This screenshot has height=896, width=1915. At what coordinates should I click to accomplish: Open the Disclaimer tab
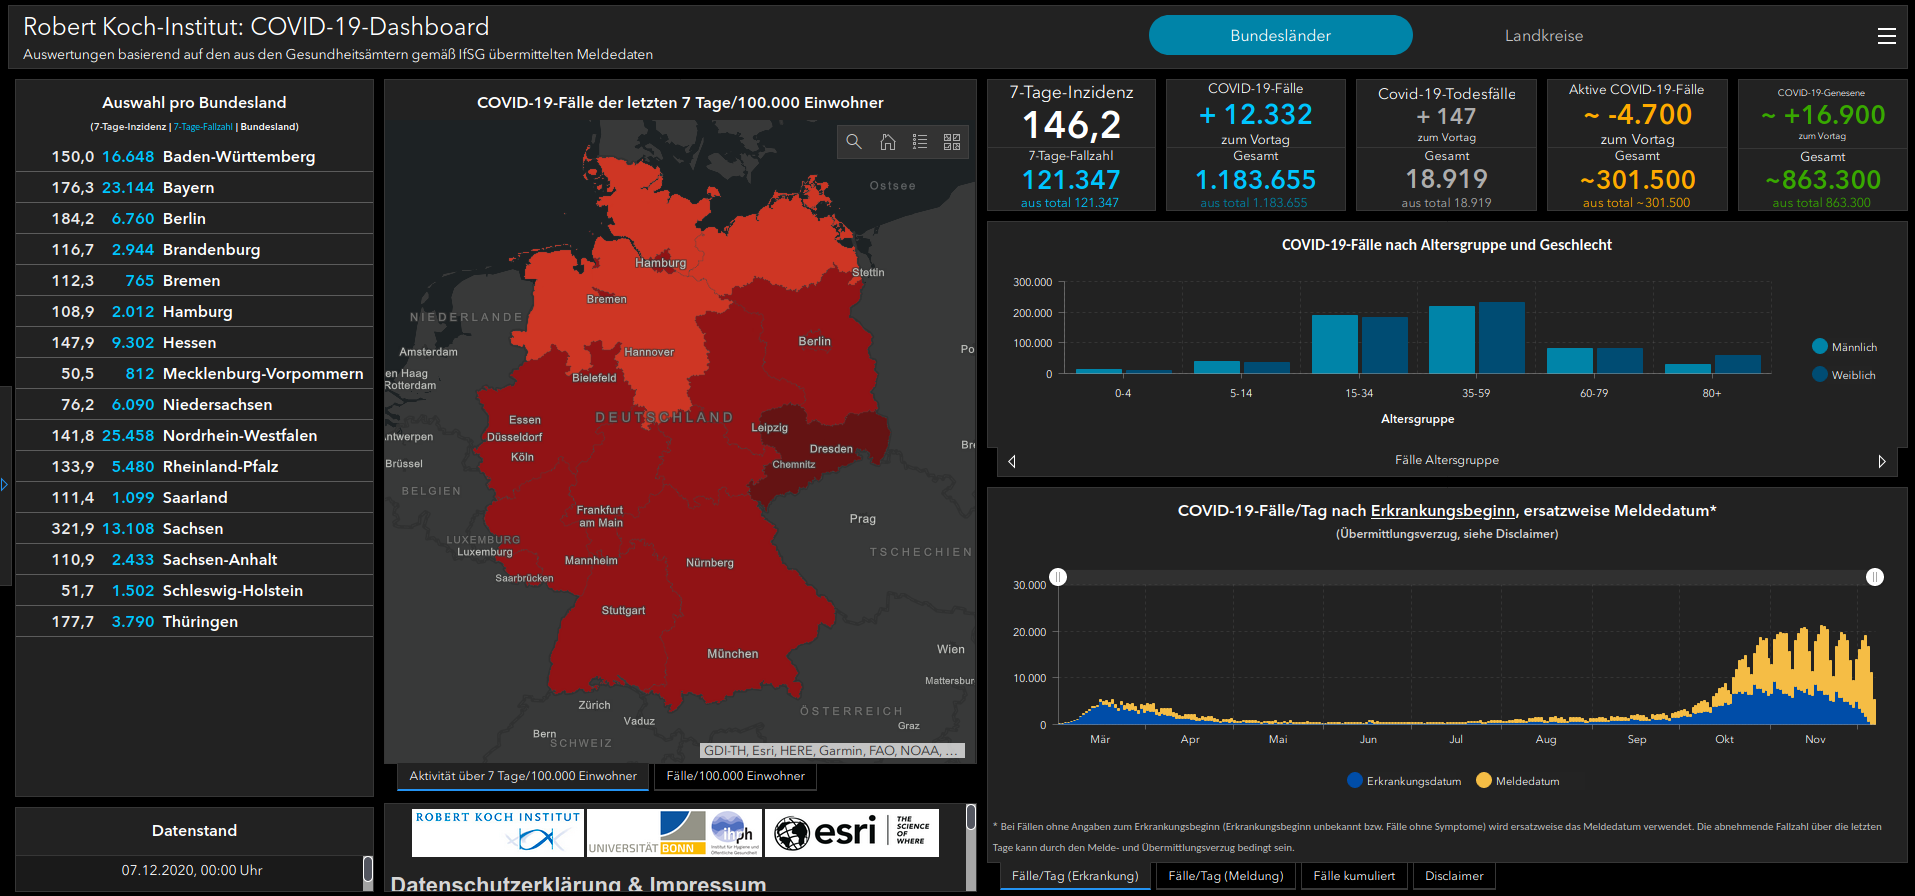[1453, 876]
